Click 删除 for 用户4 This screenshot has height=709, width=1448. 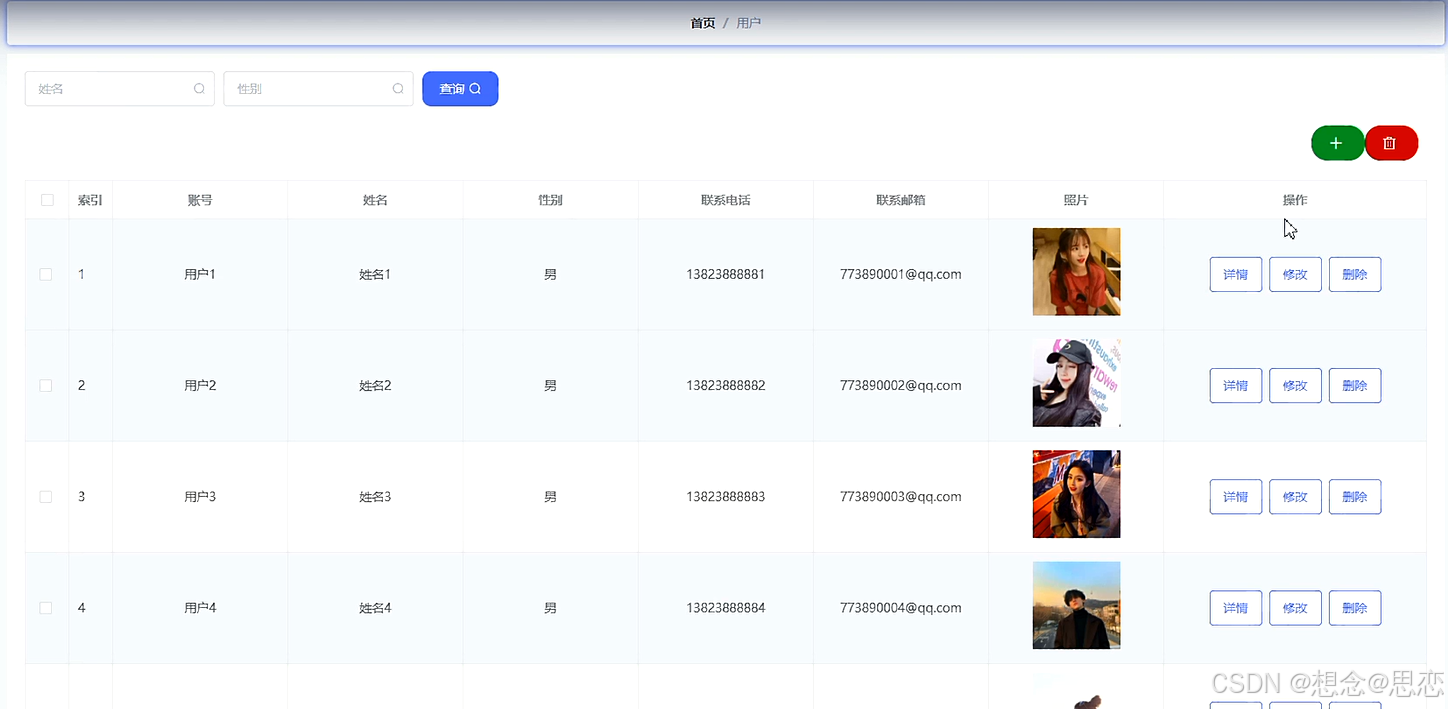(x=1355, y=608)
